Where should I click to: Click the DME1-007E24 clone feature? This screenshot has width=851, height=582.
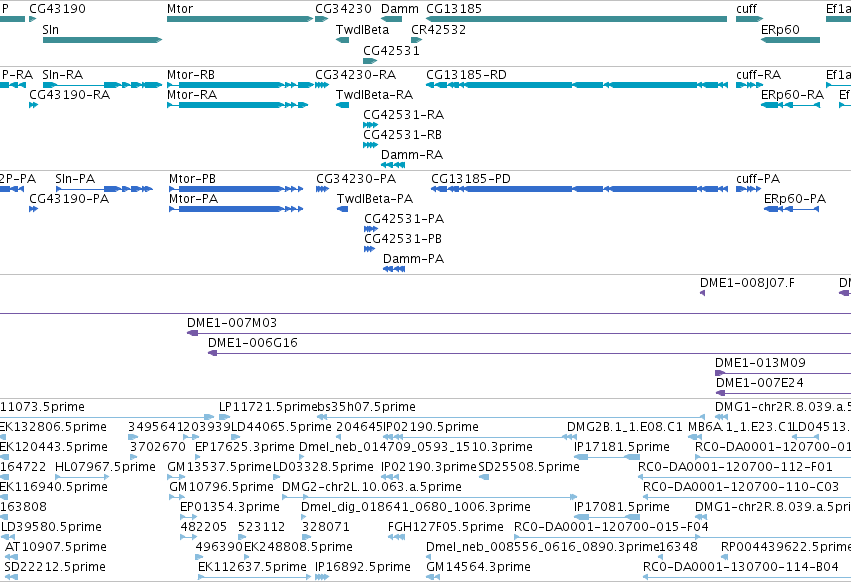click(x=784, y=393)
